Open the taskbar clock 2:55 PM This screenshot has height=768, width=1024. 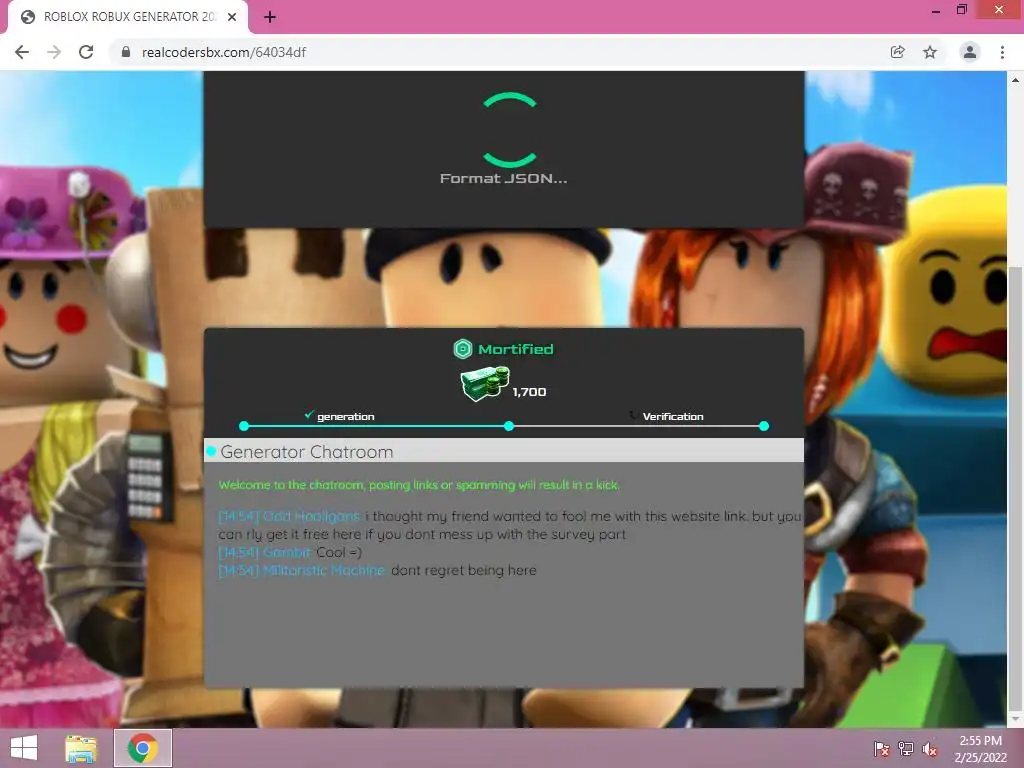point(980,749)
